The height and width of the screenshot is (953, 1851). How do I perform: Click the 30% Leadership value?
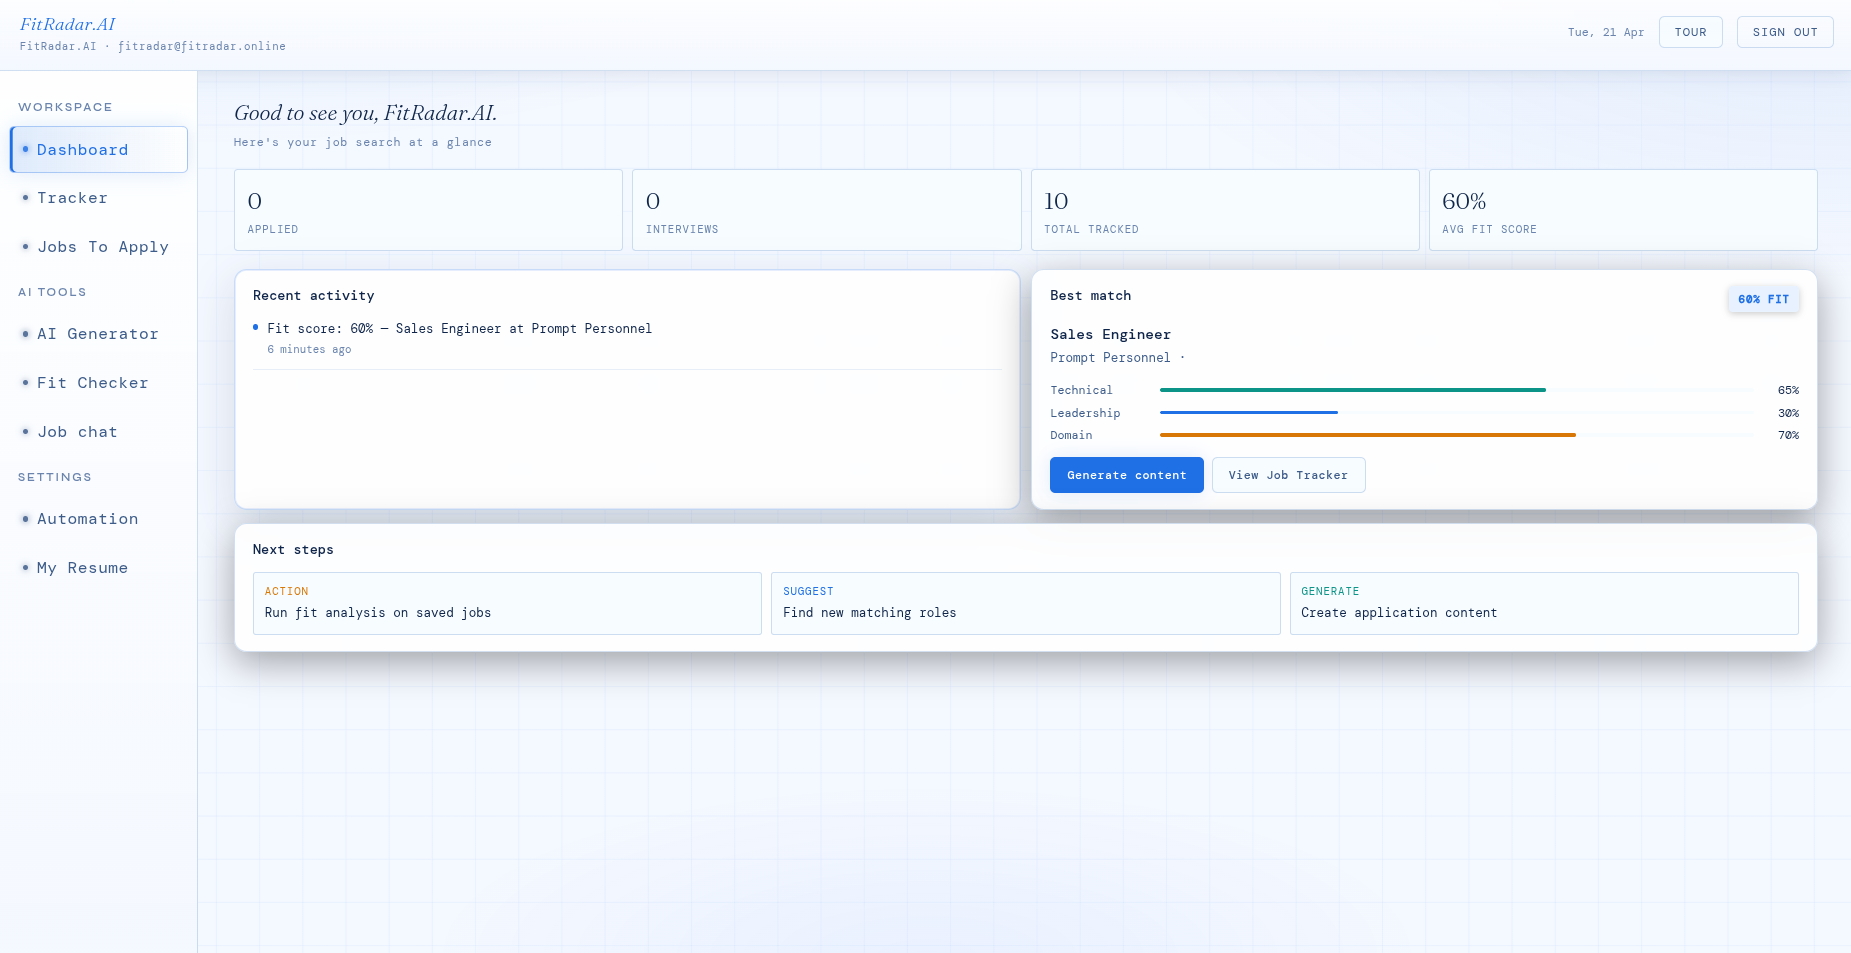(x=1788, y=413)
